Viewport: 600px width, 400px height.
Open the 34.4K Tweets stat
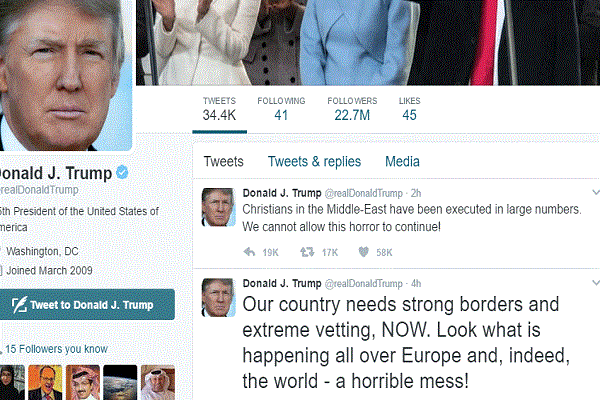[x=219, y=109]
